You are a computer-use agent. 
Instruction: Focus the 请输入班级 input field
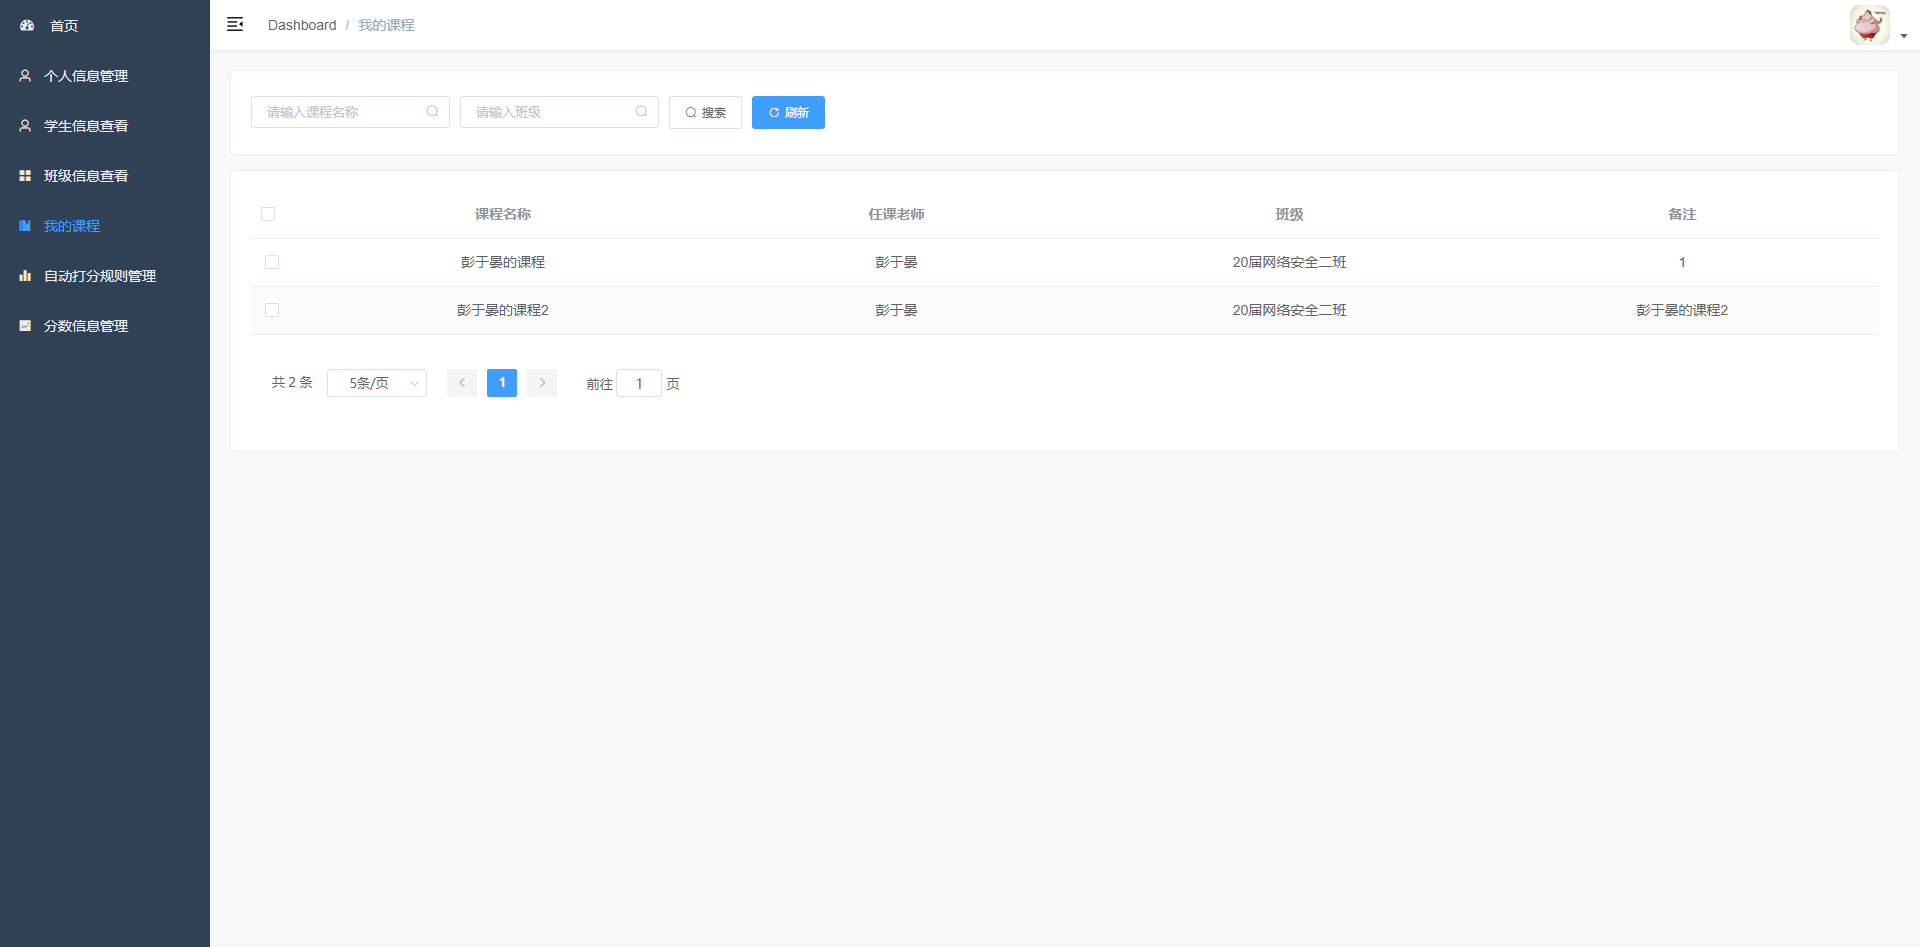[x=550, y=112]
